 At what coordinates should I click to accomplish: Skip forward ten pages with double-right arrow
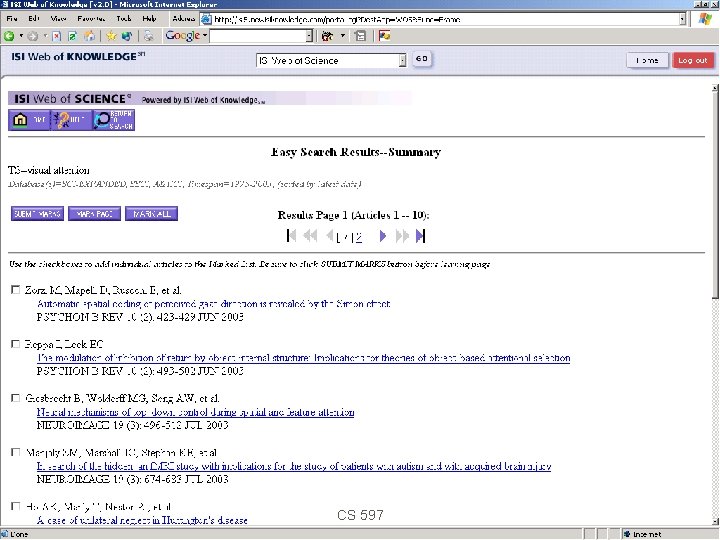pyautogui.click(x=402, y=236)
